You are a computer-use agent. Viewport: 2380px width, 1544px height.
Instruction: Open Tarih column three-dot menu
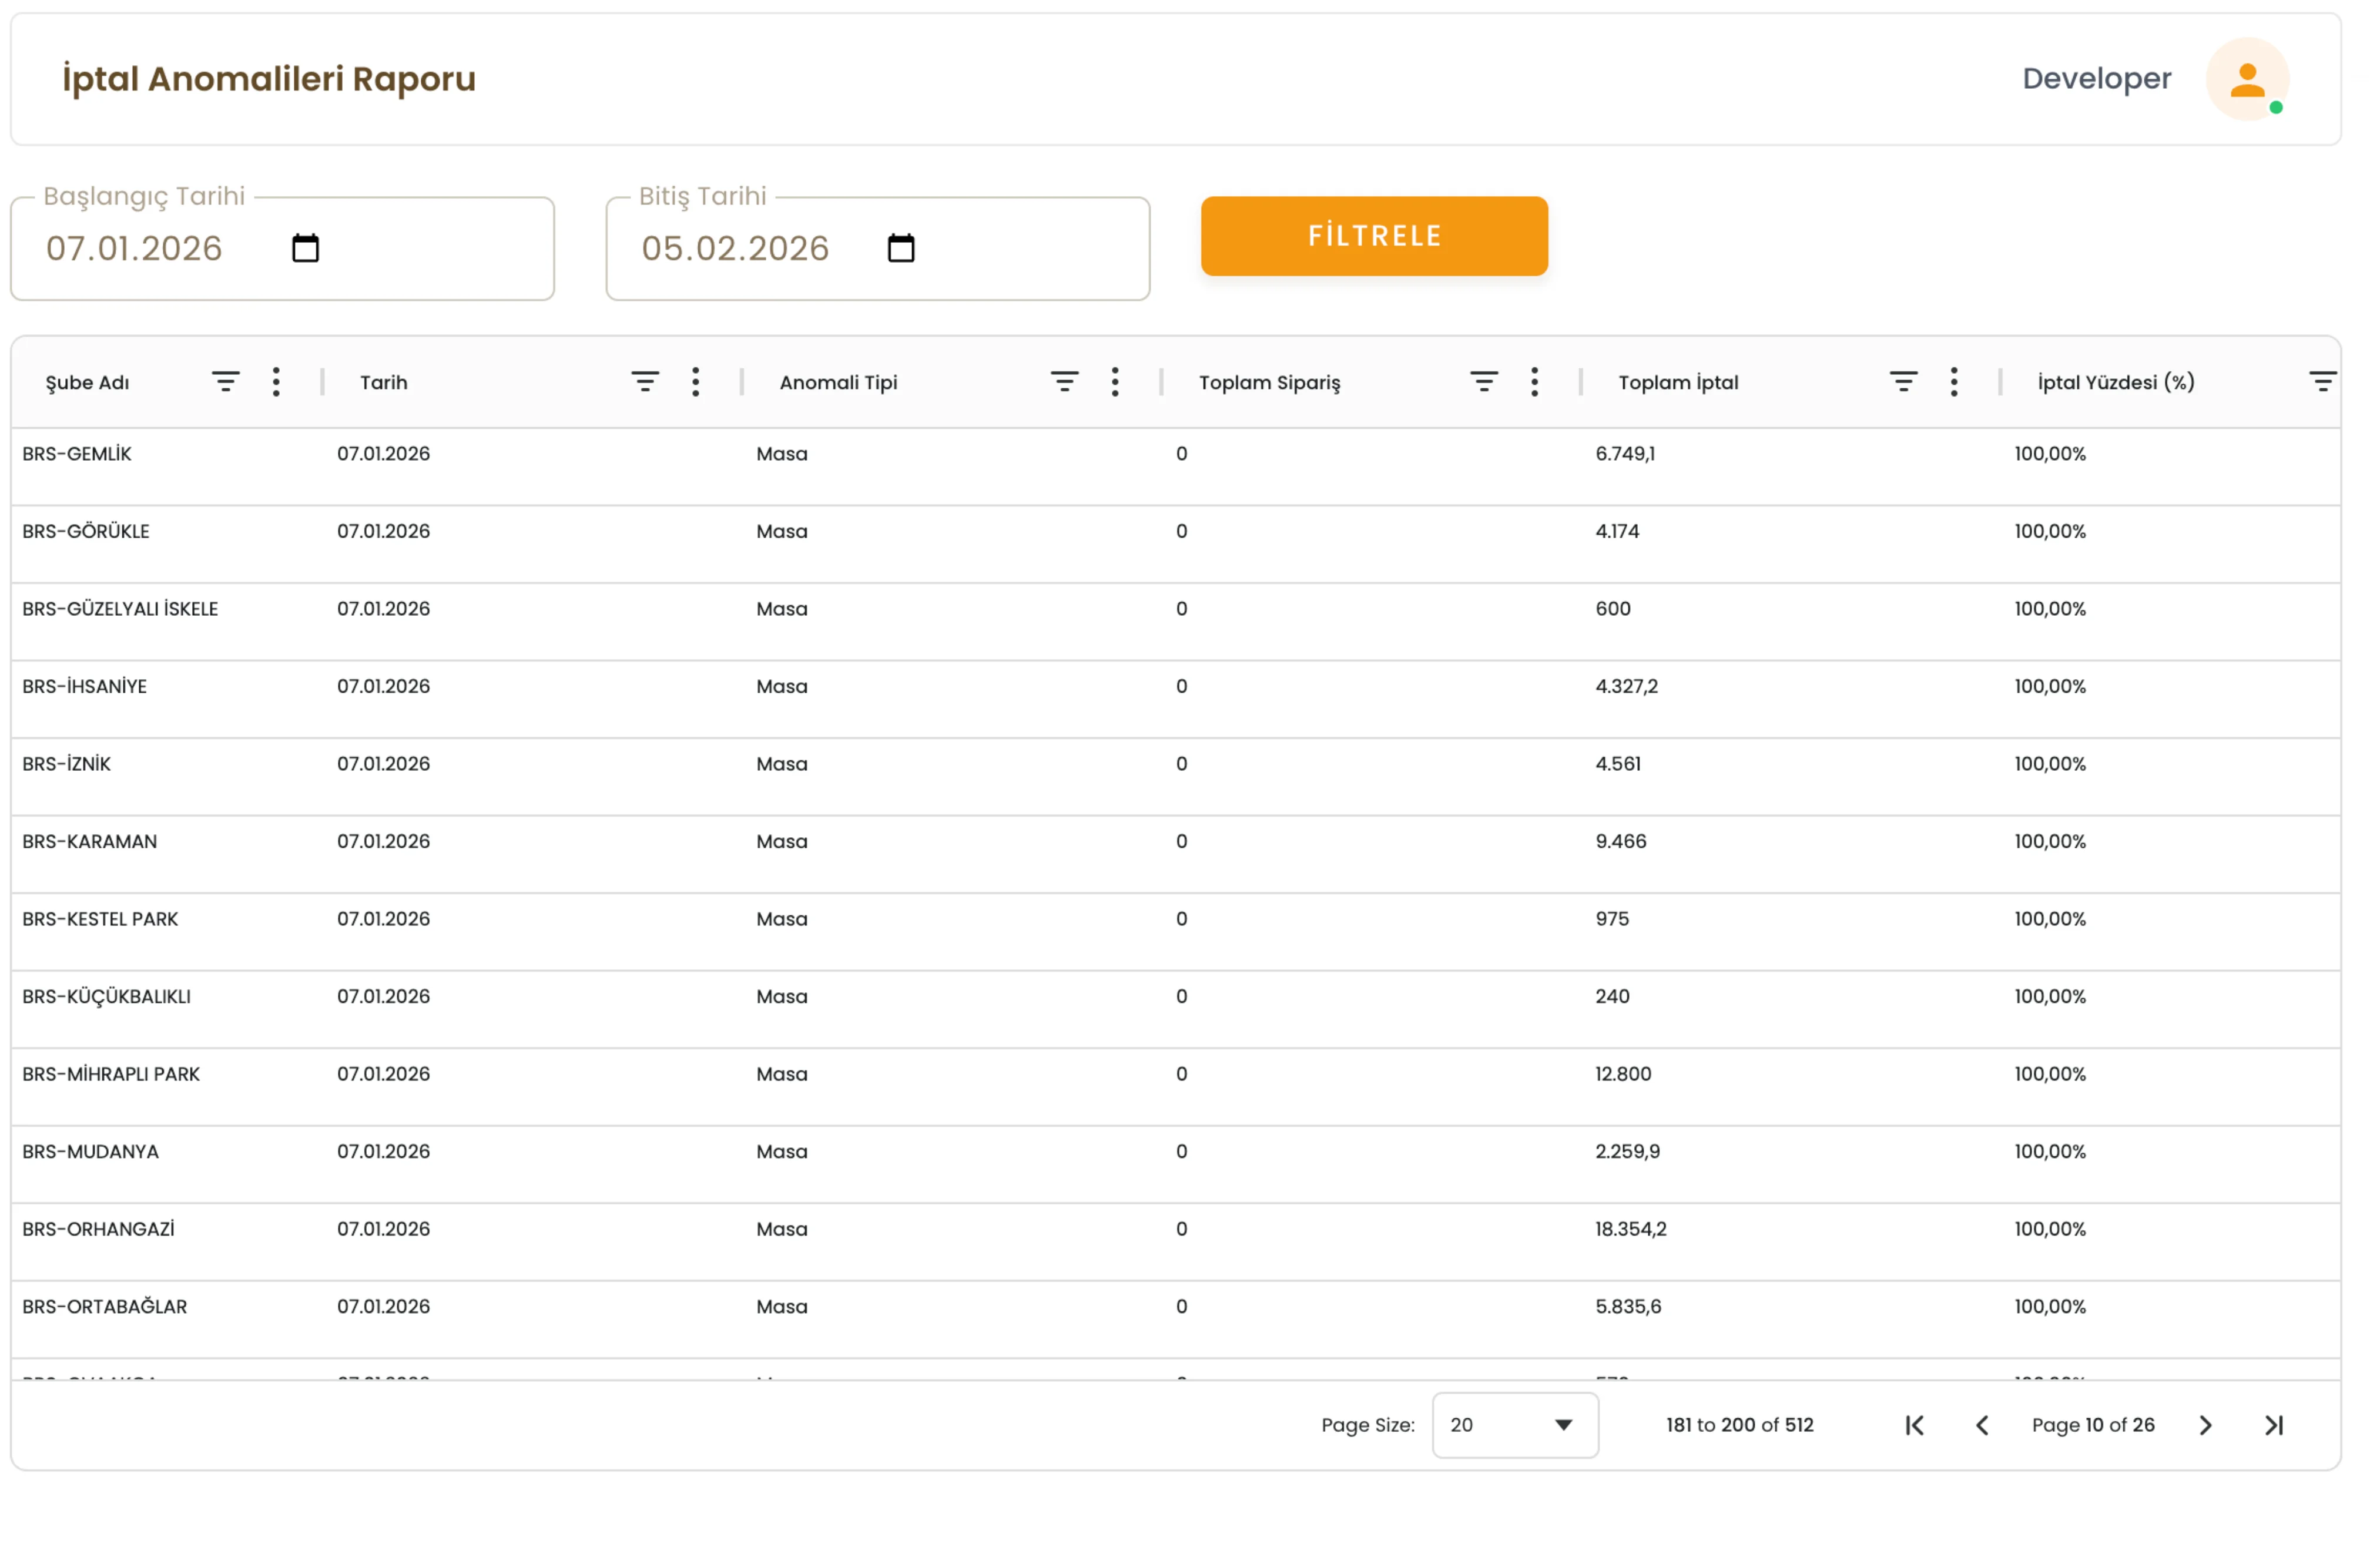(695, 382)
